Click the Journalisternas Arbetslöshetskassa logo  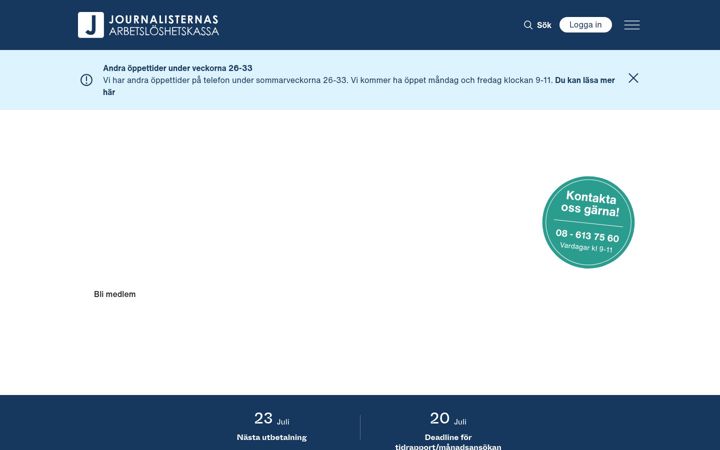click(148, 25)
